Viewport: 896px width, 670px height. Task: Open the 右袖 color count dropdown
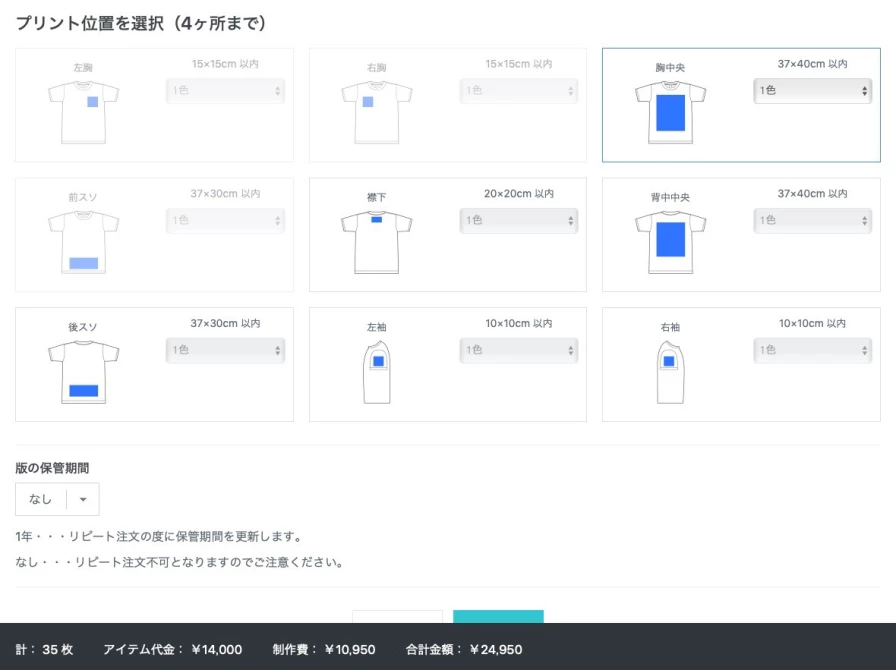pyautogui.click(x=812, y=351)
